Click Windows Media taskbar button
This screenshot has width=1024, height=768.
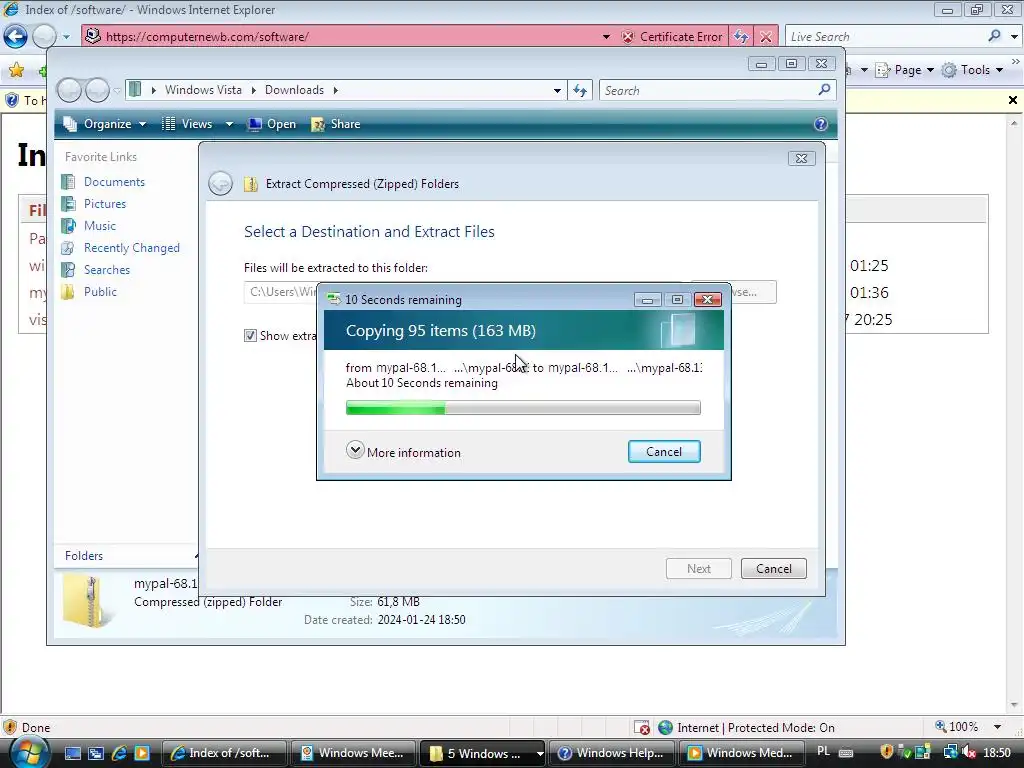pos(741,753)
